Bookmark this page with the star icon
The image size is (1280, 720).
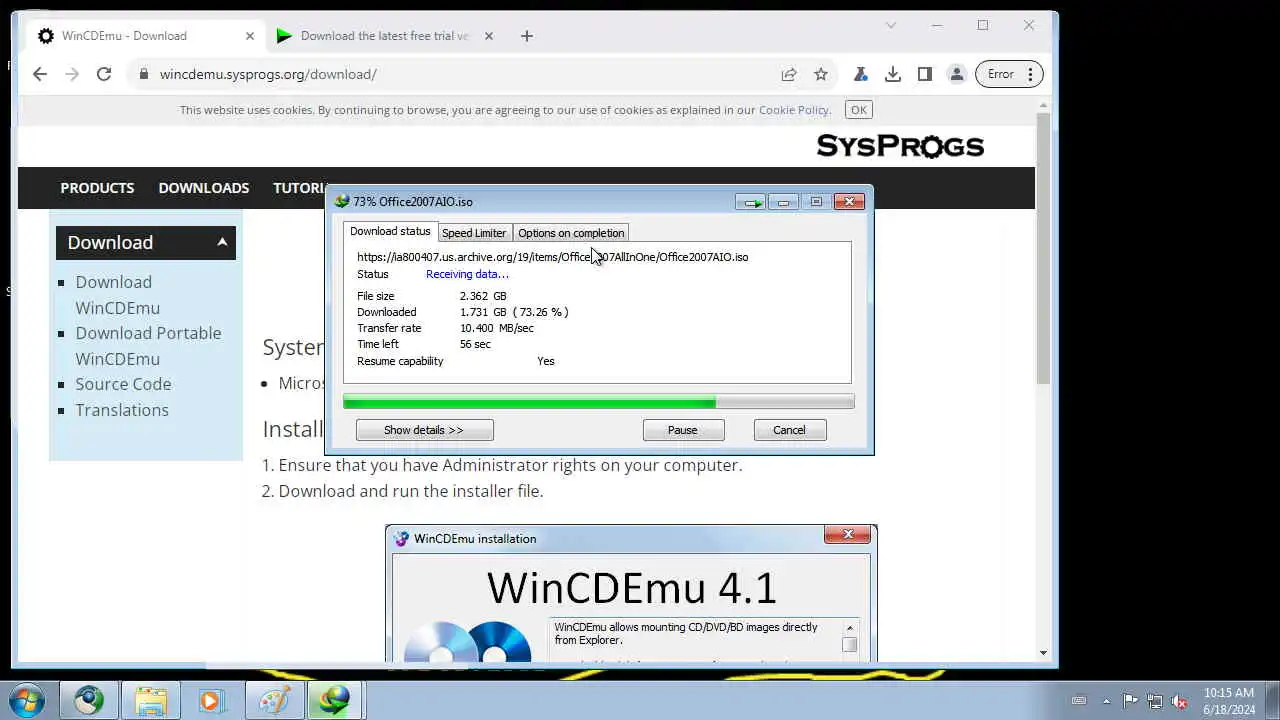[821, 74]
